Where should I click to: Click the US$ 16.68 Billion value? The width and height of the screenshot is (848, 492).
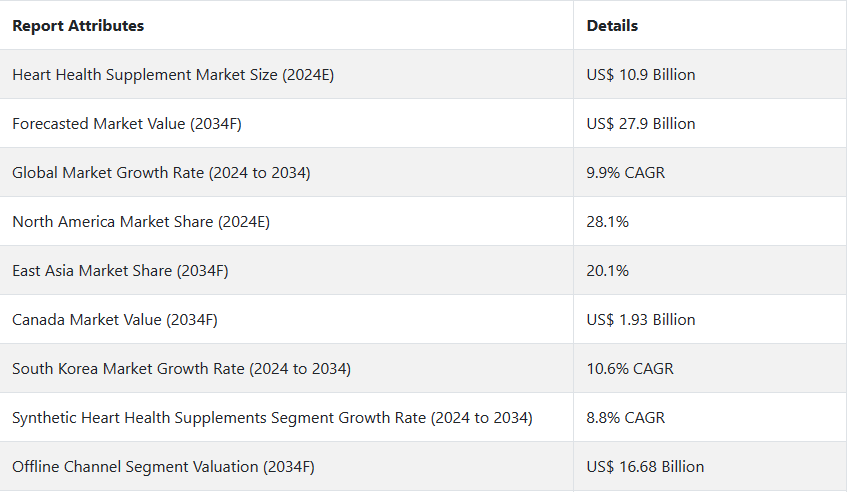click(645, 467)
